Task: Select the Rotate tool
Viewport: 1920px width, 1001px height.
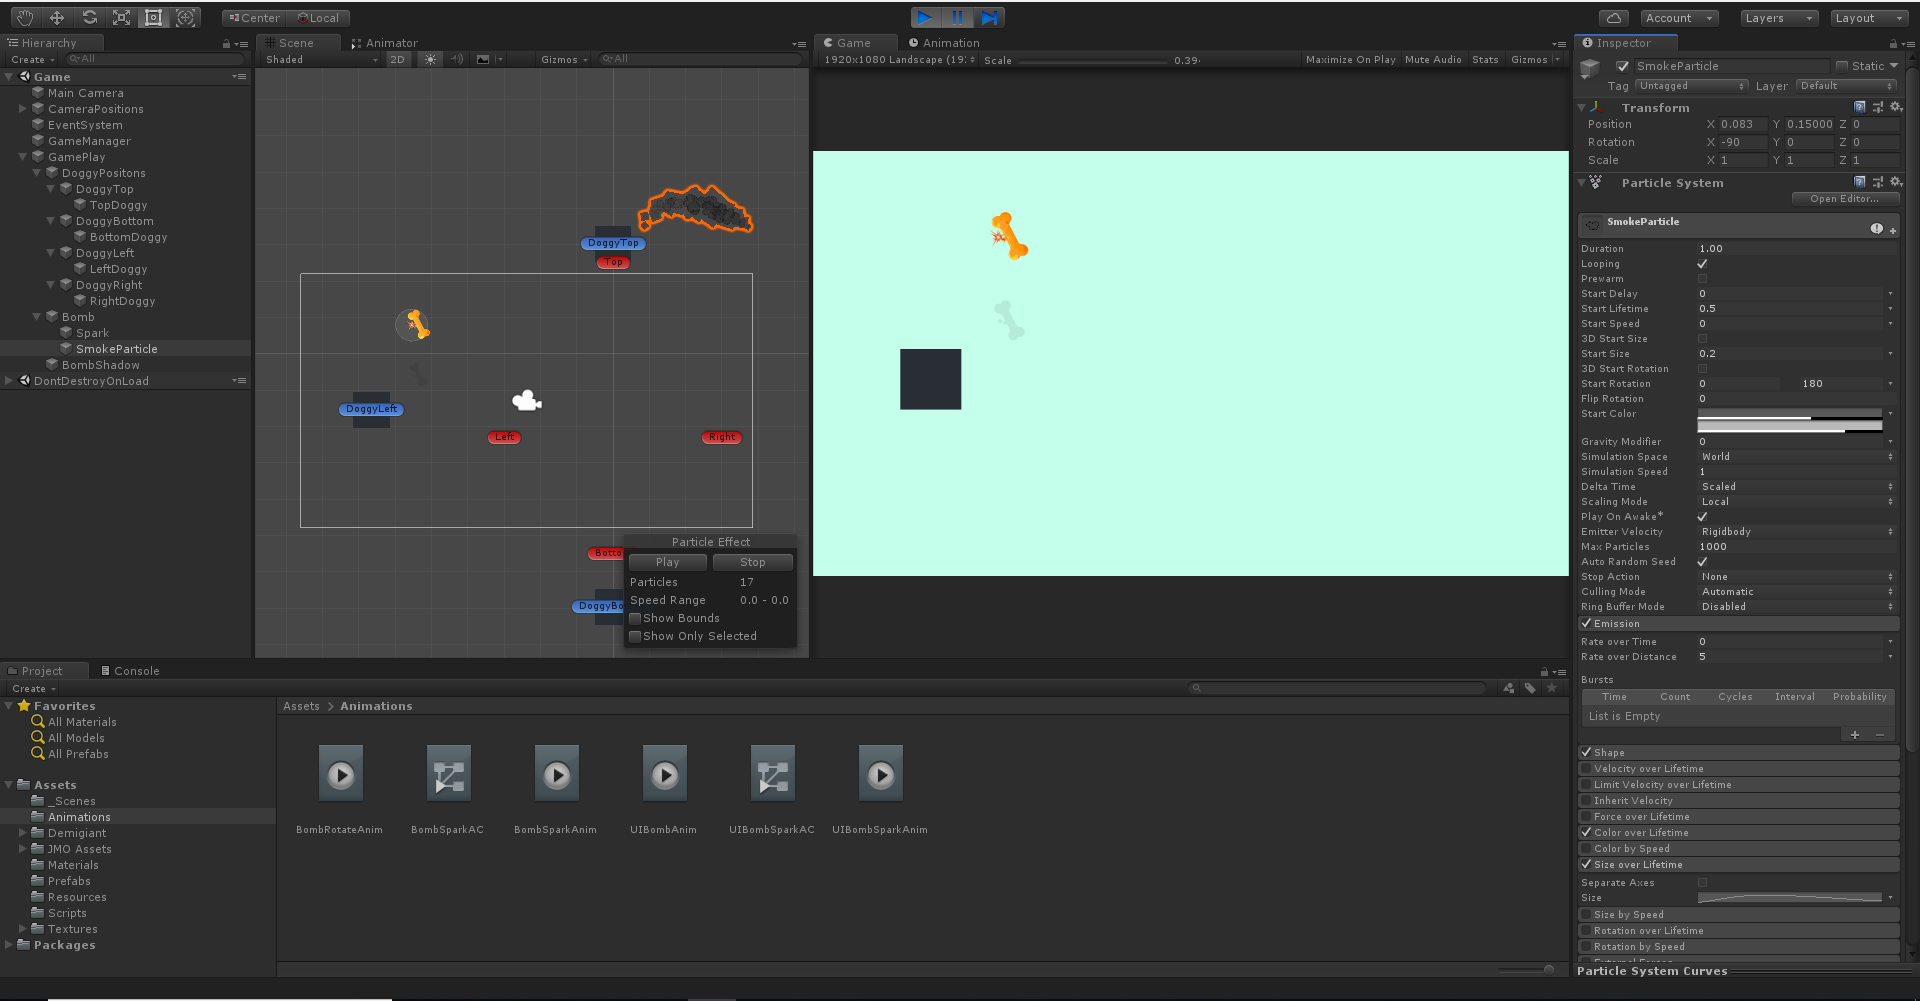Action: point(89,18)
